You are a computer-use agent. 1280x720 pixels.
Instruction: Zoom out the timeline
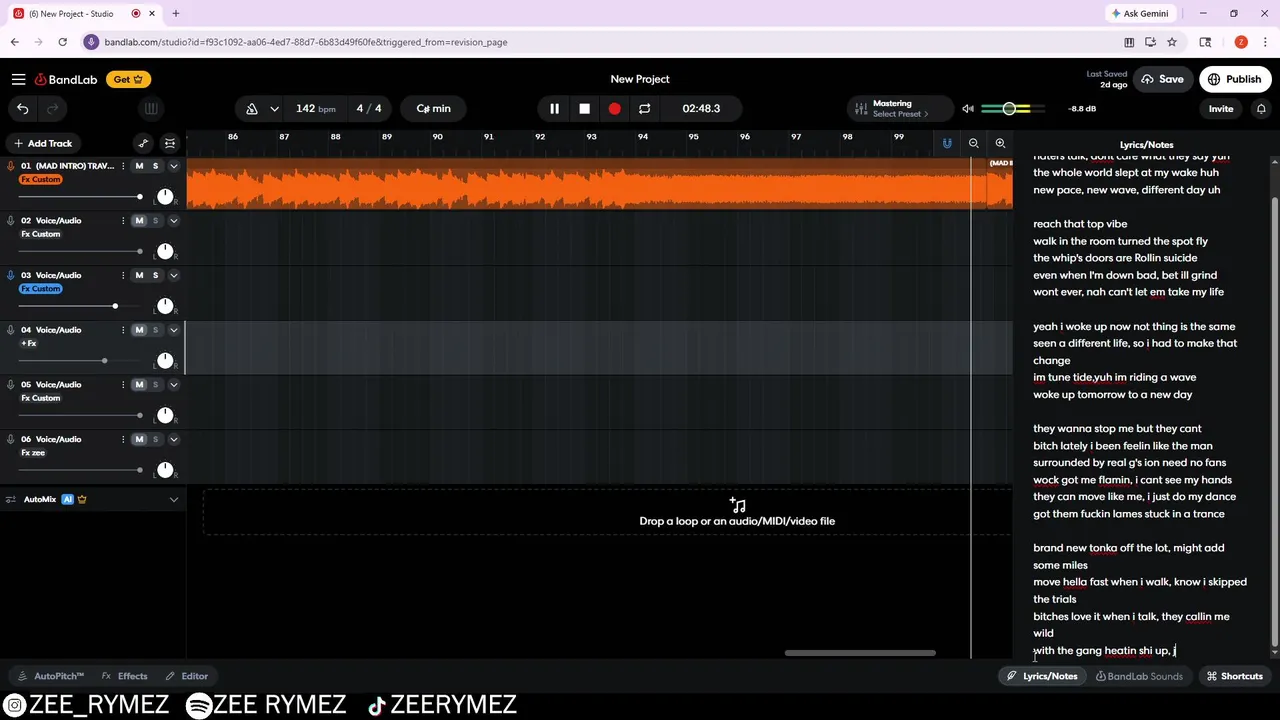point(973,143)
